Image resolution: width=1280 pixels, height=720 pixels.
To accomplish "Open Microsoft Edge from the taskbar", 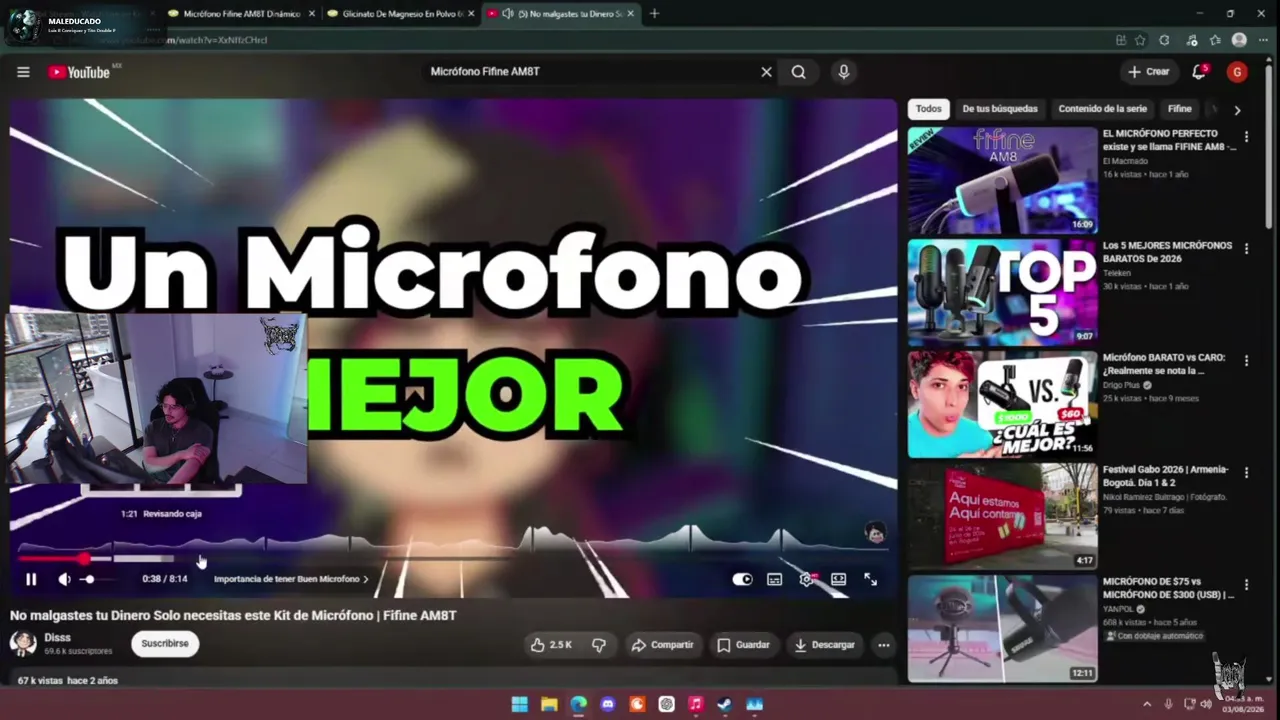I will (x=579, y=704).
